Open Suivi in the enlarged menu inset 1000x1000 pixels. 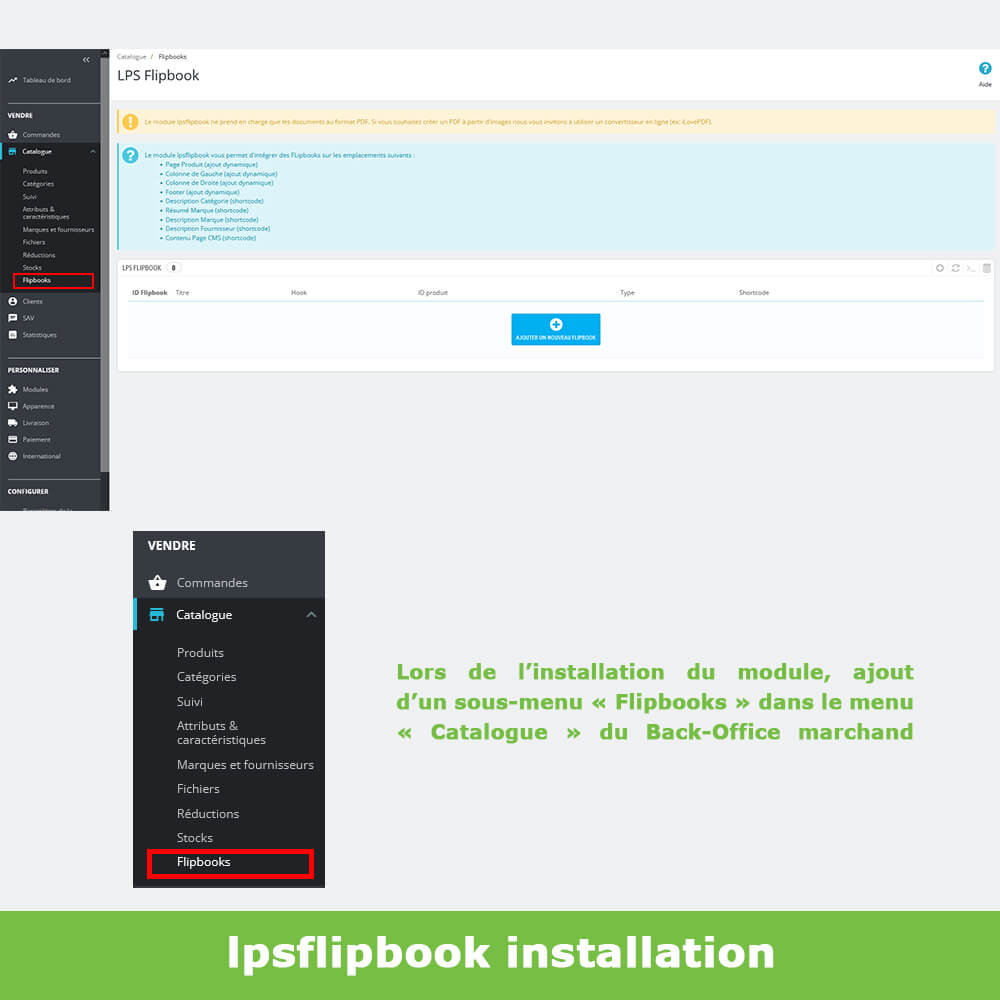click(x=189, y=702)
